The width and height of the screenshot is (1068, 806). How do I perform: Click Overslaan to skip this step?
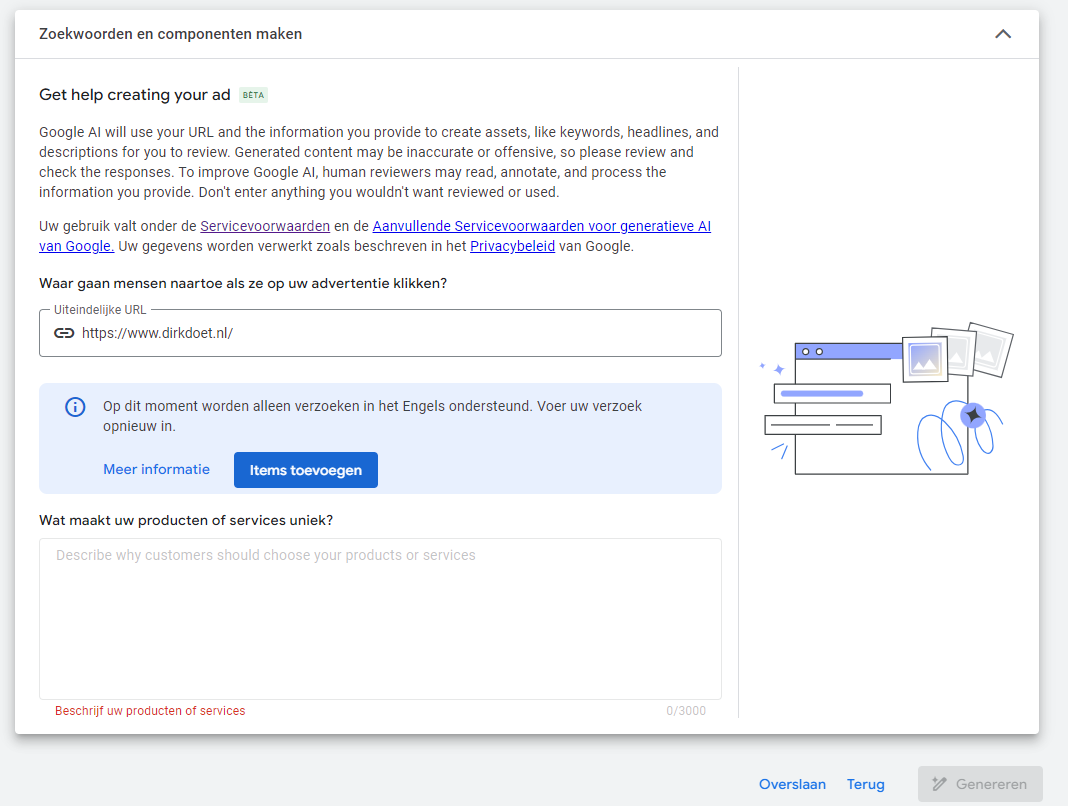click(792, 784)
